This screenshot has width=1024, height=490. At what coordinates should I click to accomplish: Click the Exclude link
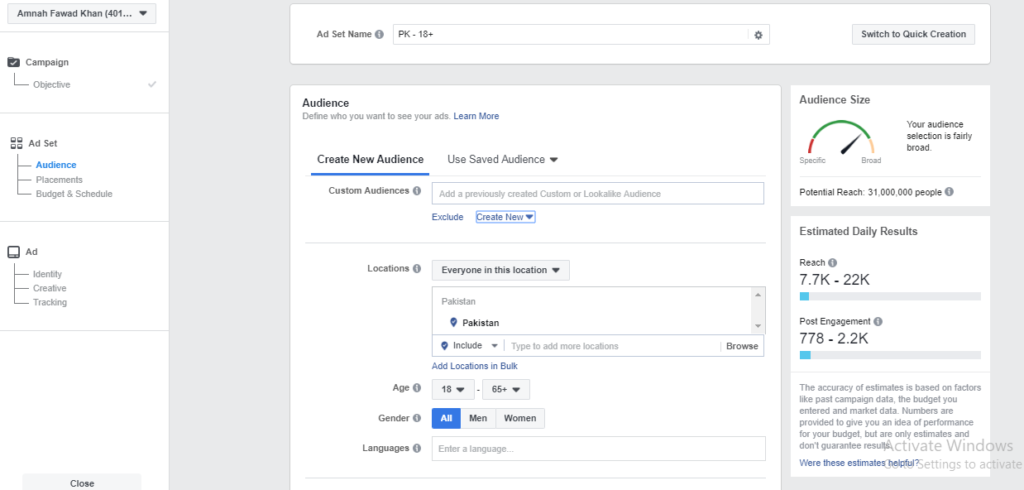click(447, 217)
